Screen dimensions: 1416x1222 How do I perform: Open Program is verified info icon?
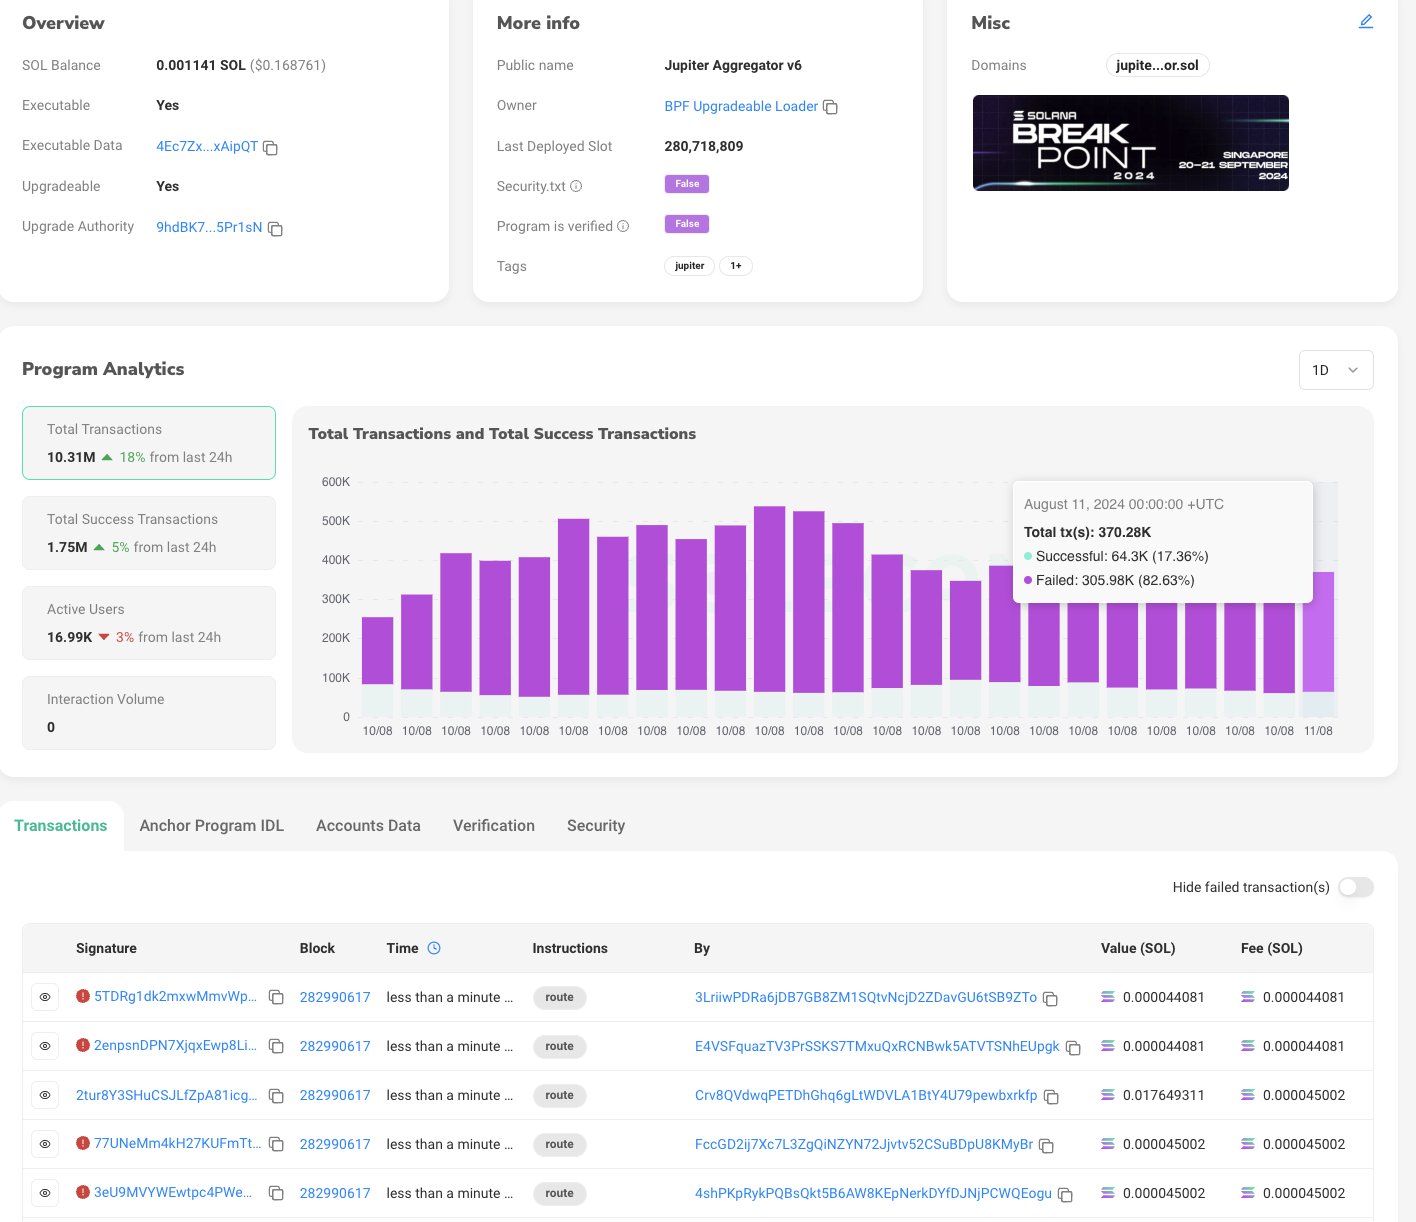pos(623,226)
